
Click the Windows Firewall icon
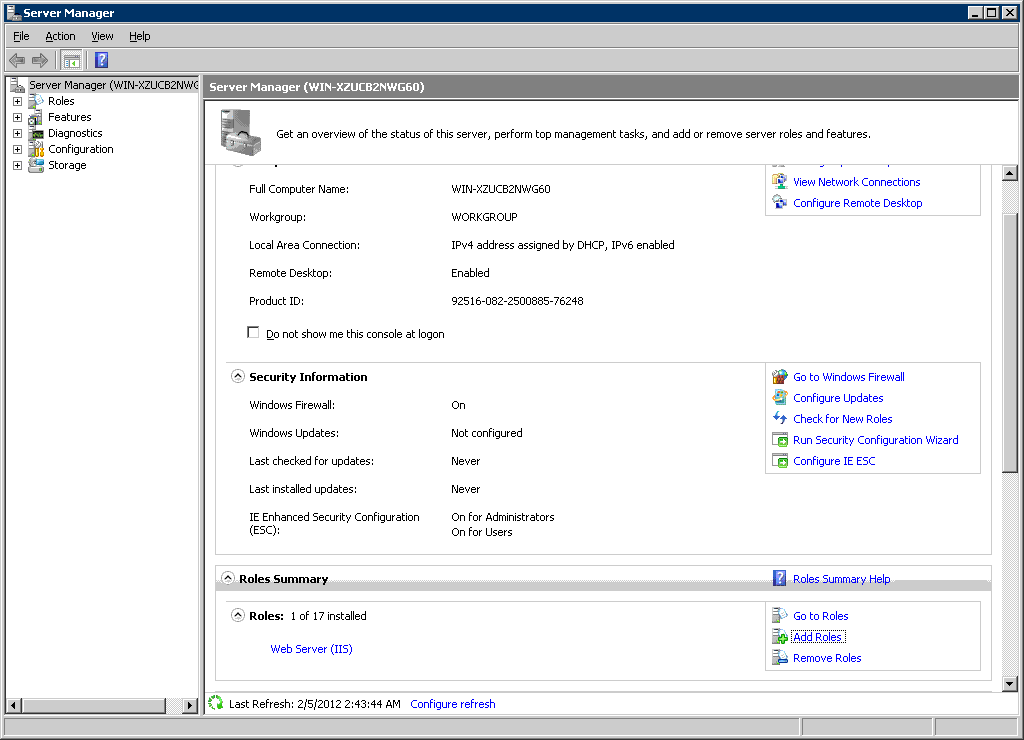point(780,377)
